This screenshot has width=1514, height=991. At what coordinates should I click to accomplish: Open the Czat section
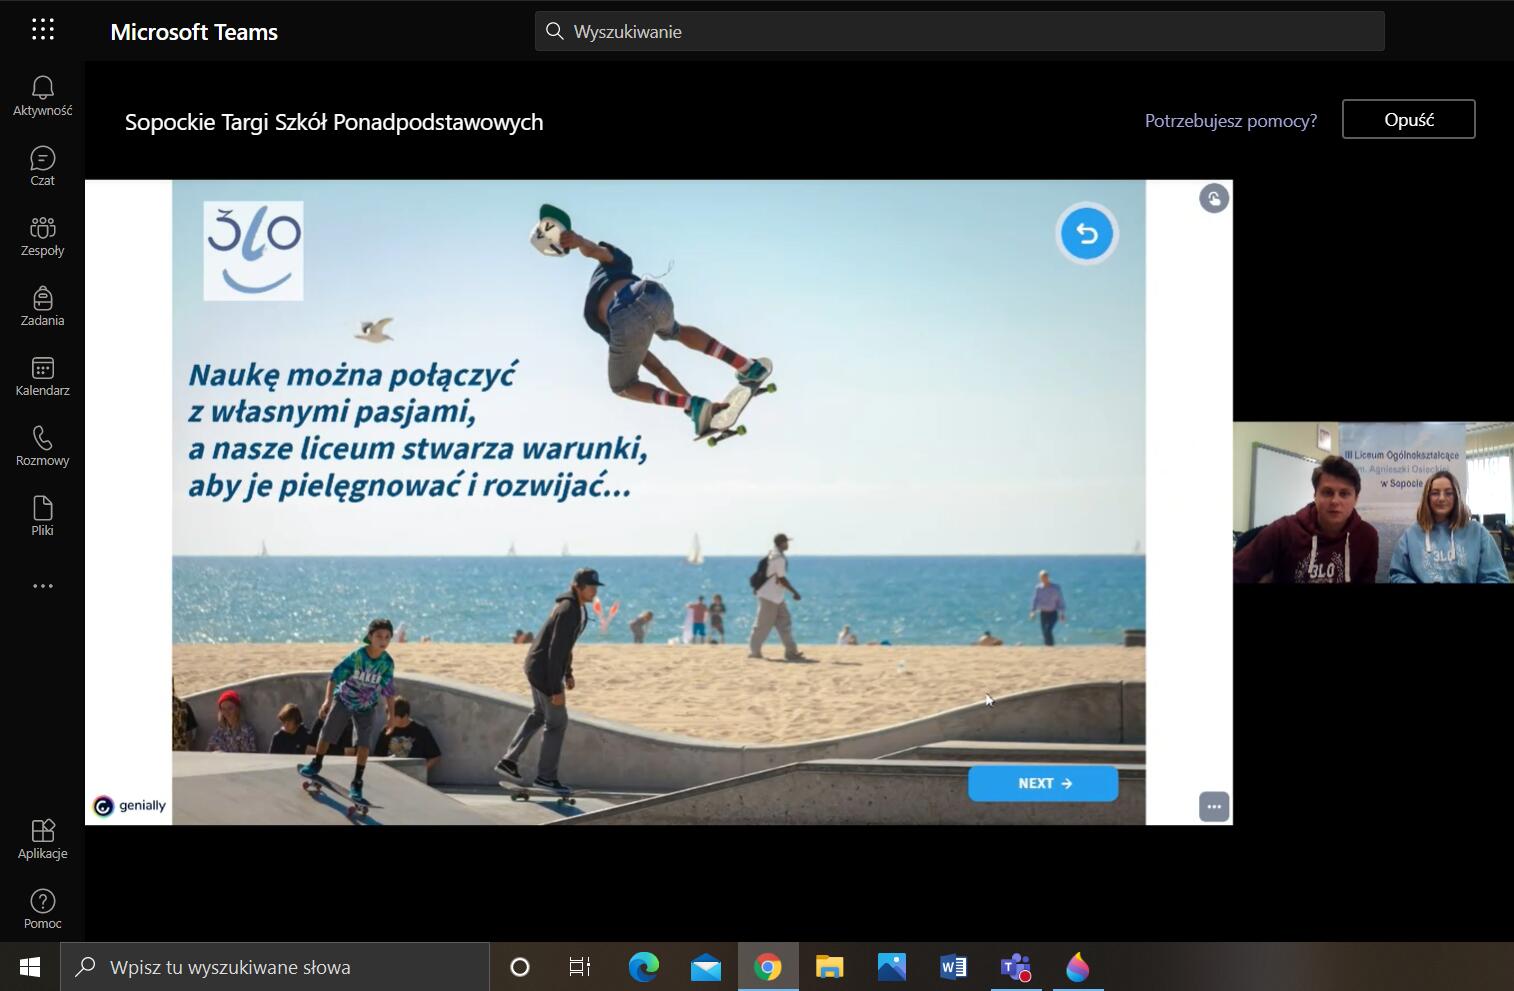[x=43, y=166]
